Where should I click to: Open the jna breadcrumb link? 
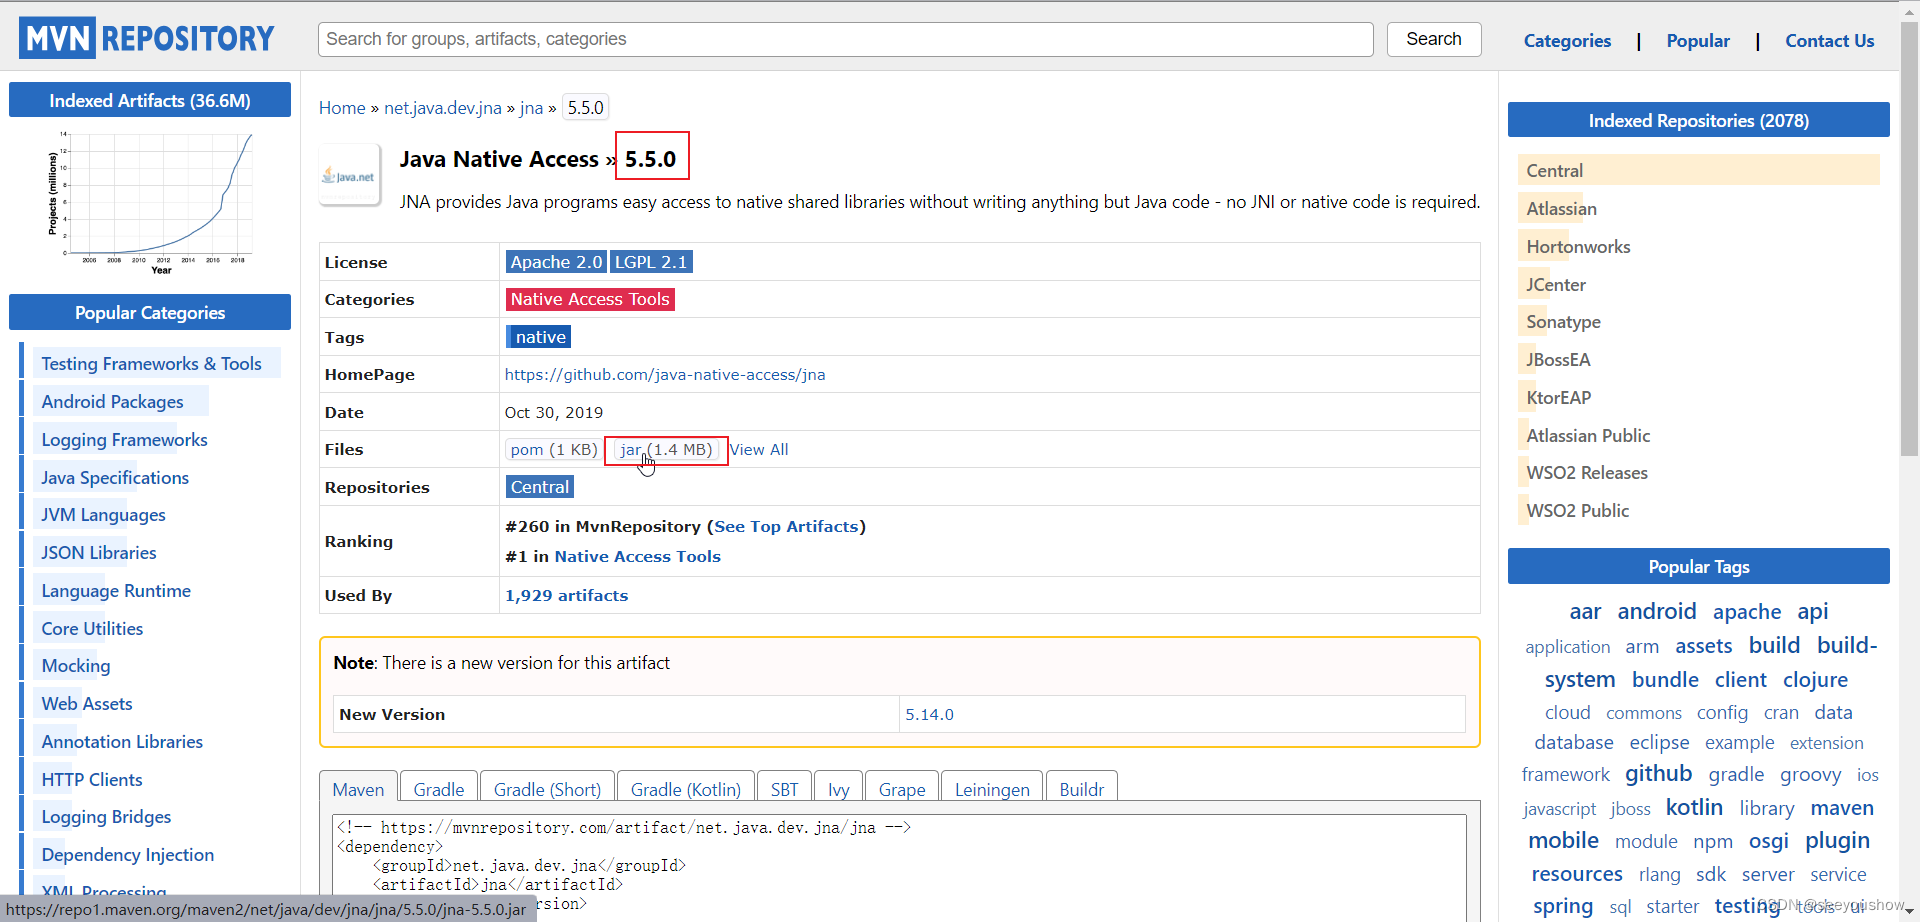pyautogui.click(x=531, y=108)
